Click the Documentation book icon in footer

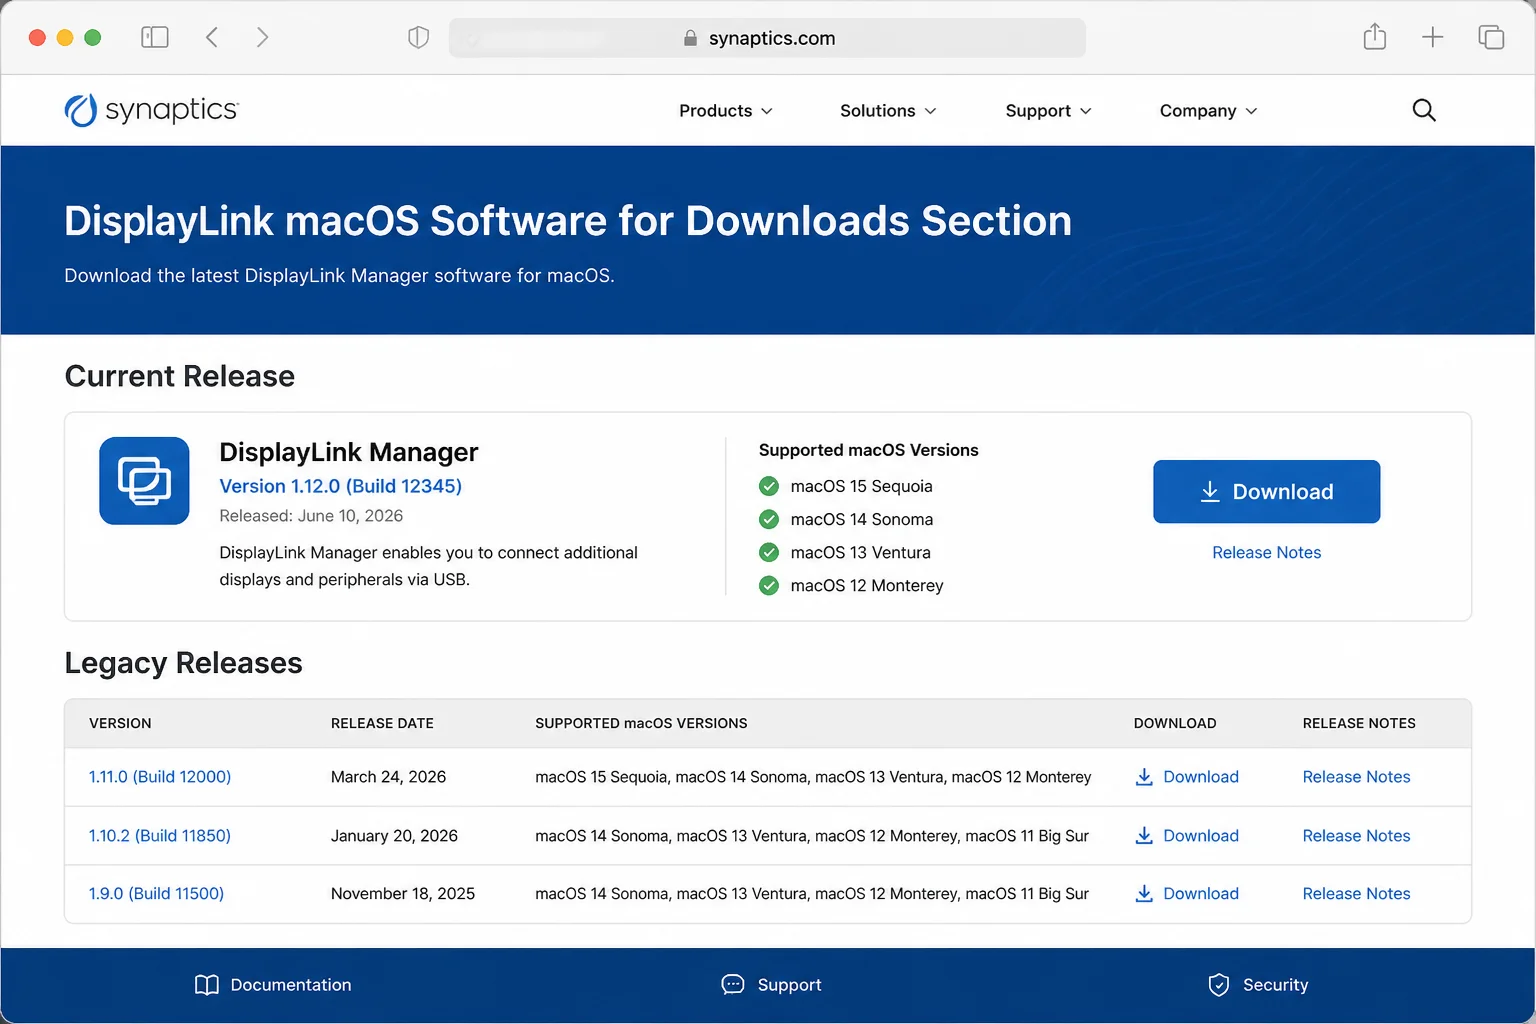(x=207, y=985)
